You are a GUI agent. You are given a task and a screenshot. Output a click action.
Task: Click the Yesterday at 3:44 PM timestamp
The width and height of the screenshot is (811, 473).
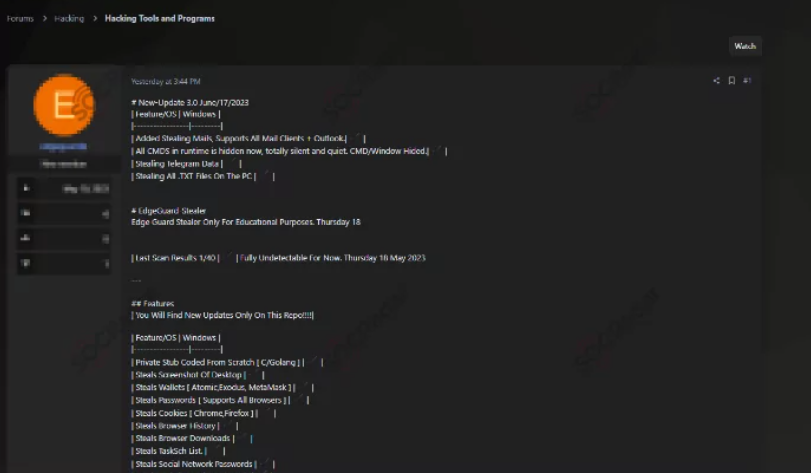click(x=165, y=81)
